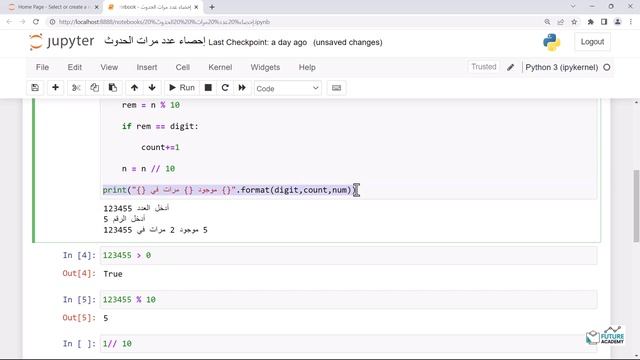640x360 pixels.
Task: Click the Logout button
Action: 592,42
